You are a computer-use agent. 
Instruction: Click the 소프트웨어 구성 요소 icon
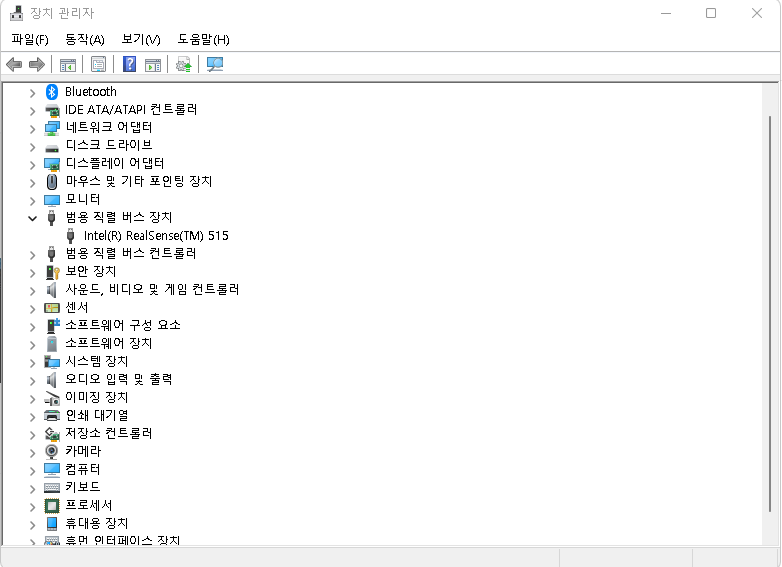click(53, 326)
